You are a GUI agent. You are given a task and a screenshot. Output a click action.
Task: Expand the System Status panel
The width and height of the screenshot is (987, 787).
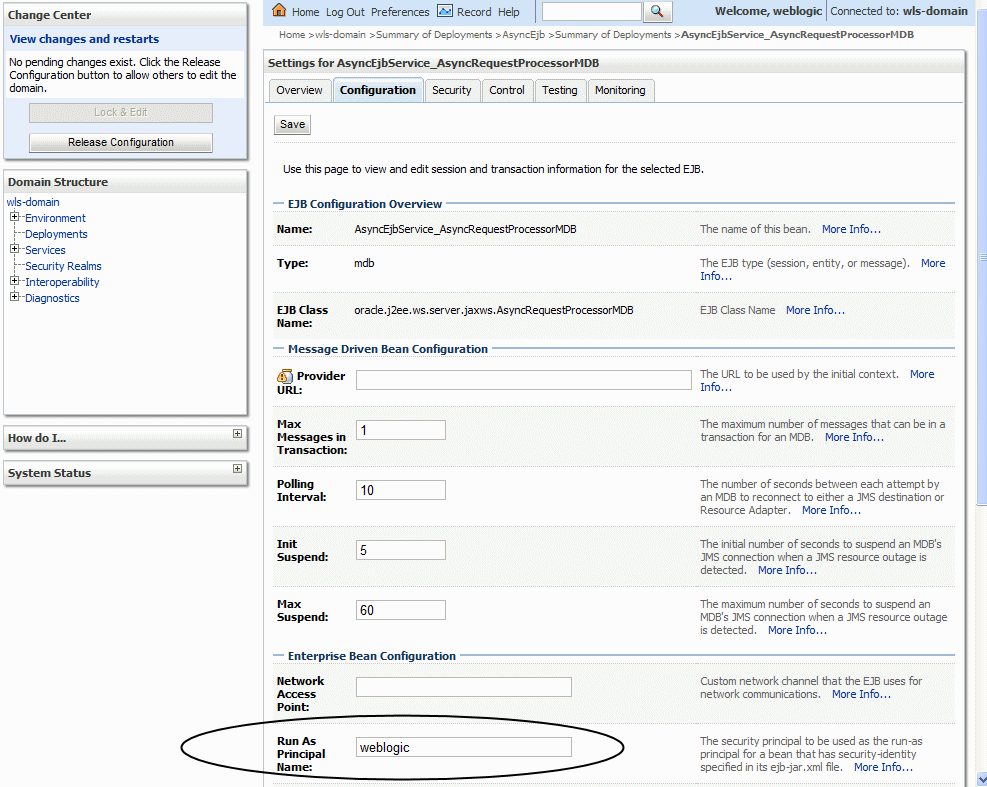[237, 468]
